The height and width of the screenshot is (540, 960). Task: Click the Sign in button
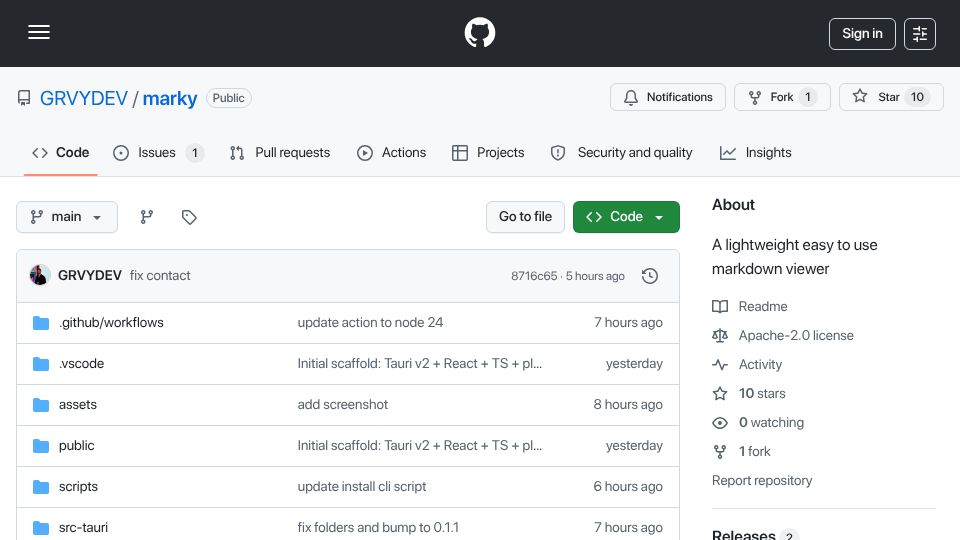[x=862, y=34]
